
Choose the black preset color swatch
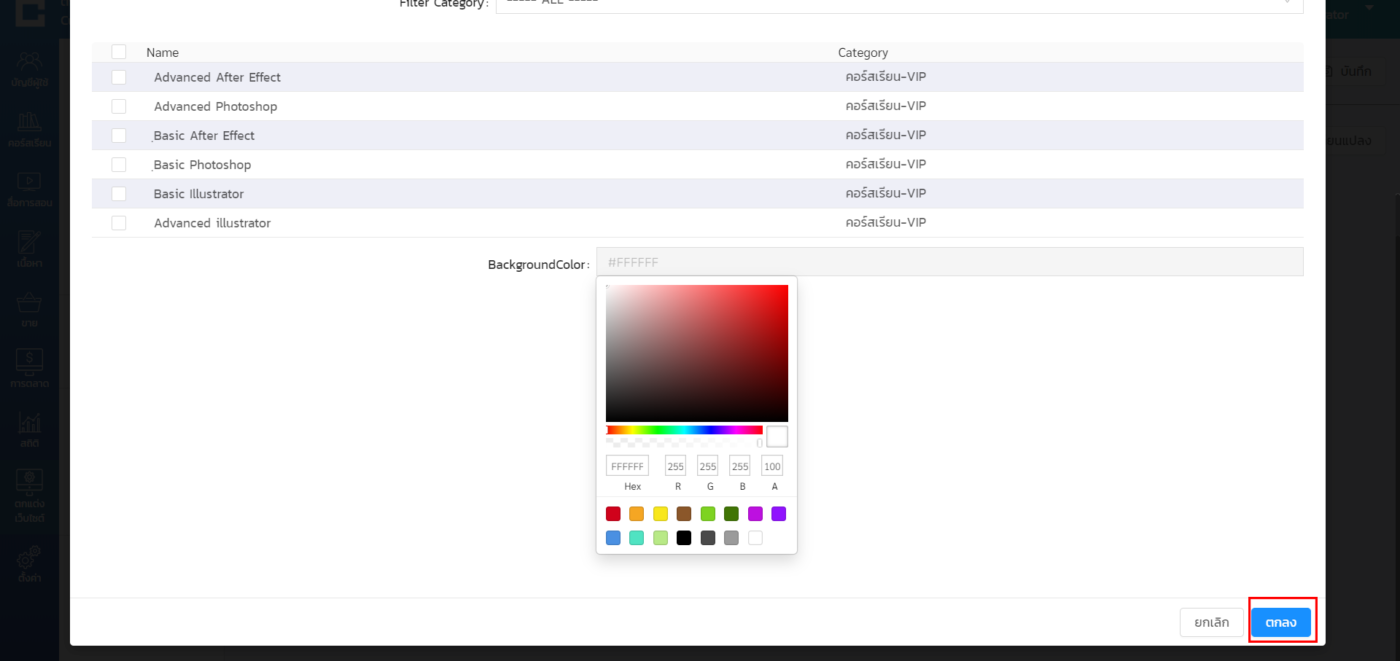684,538
